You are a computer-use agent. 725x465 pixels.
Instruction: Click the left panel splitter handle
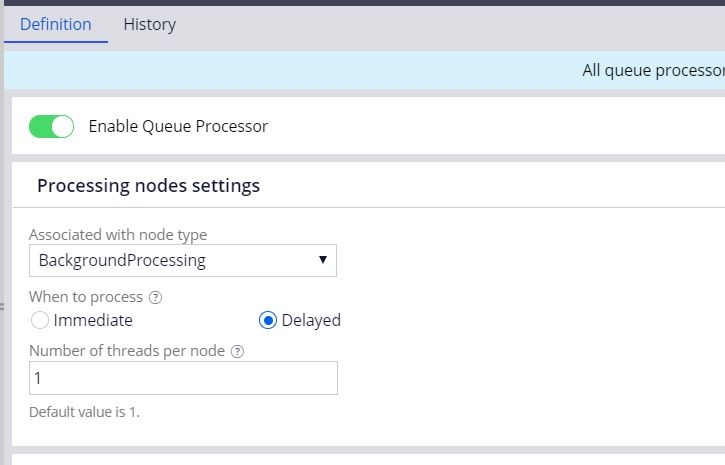click(x=3, y=306)
